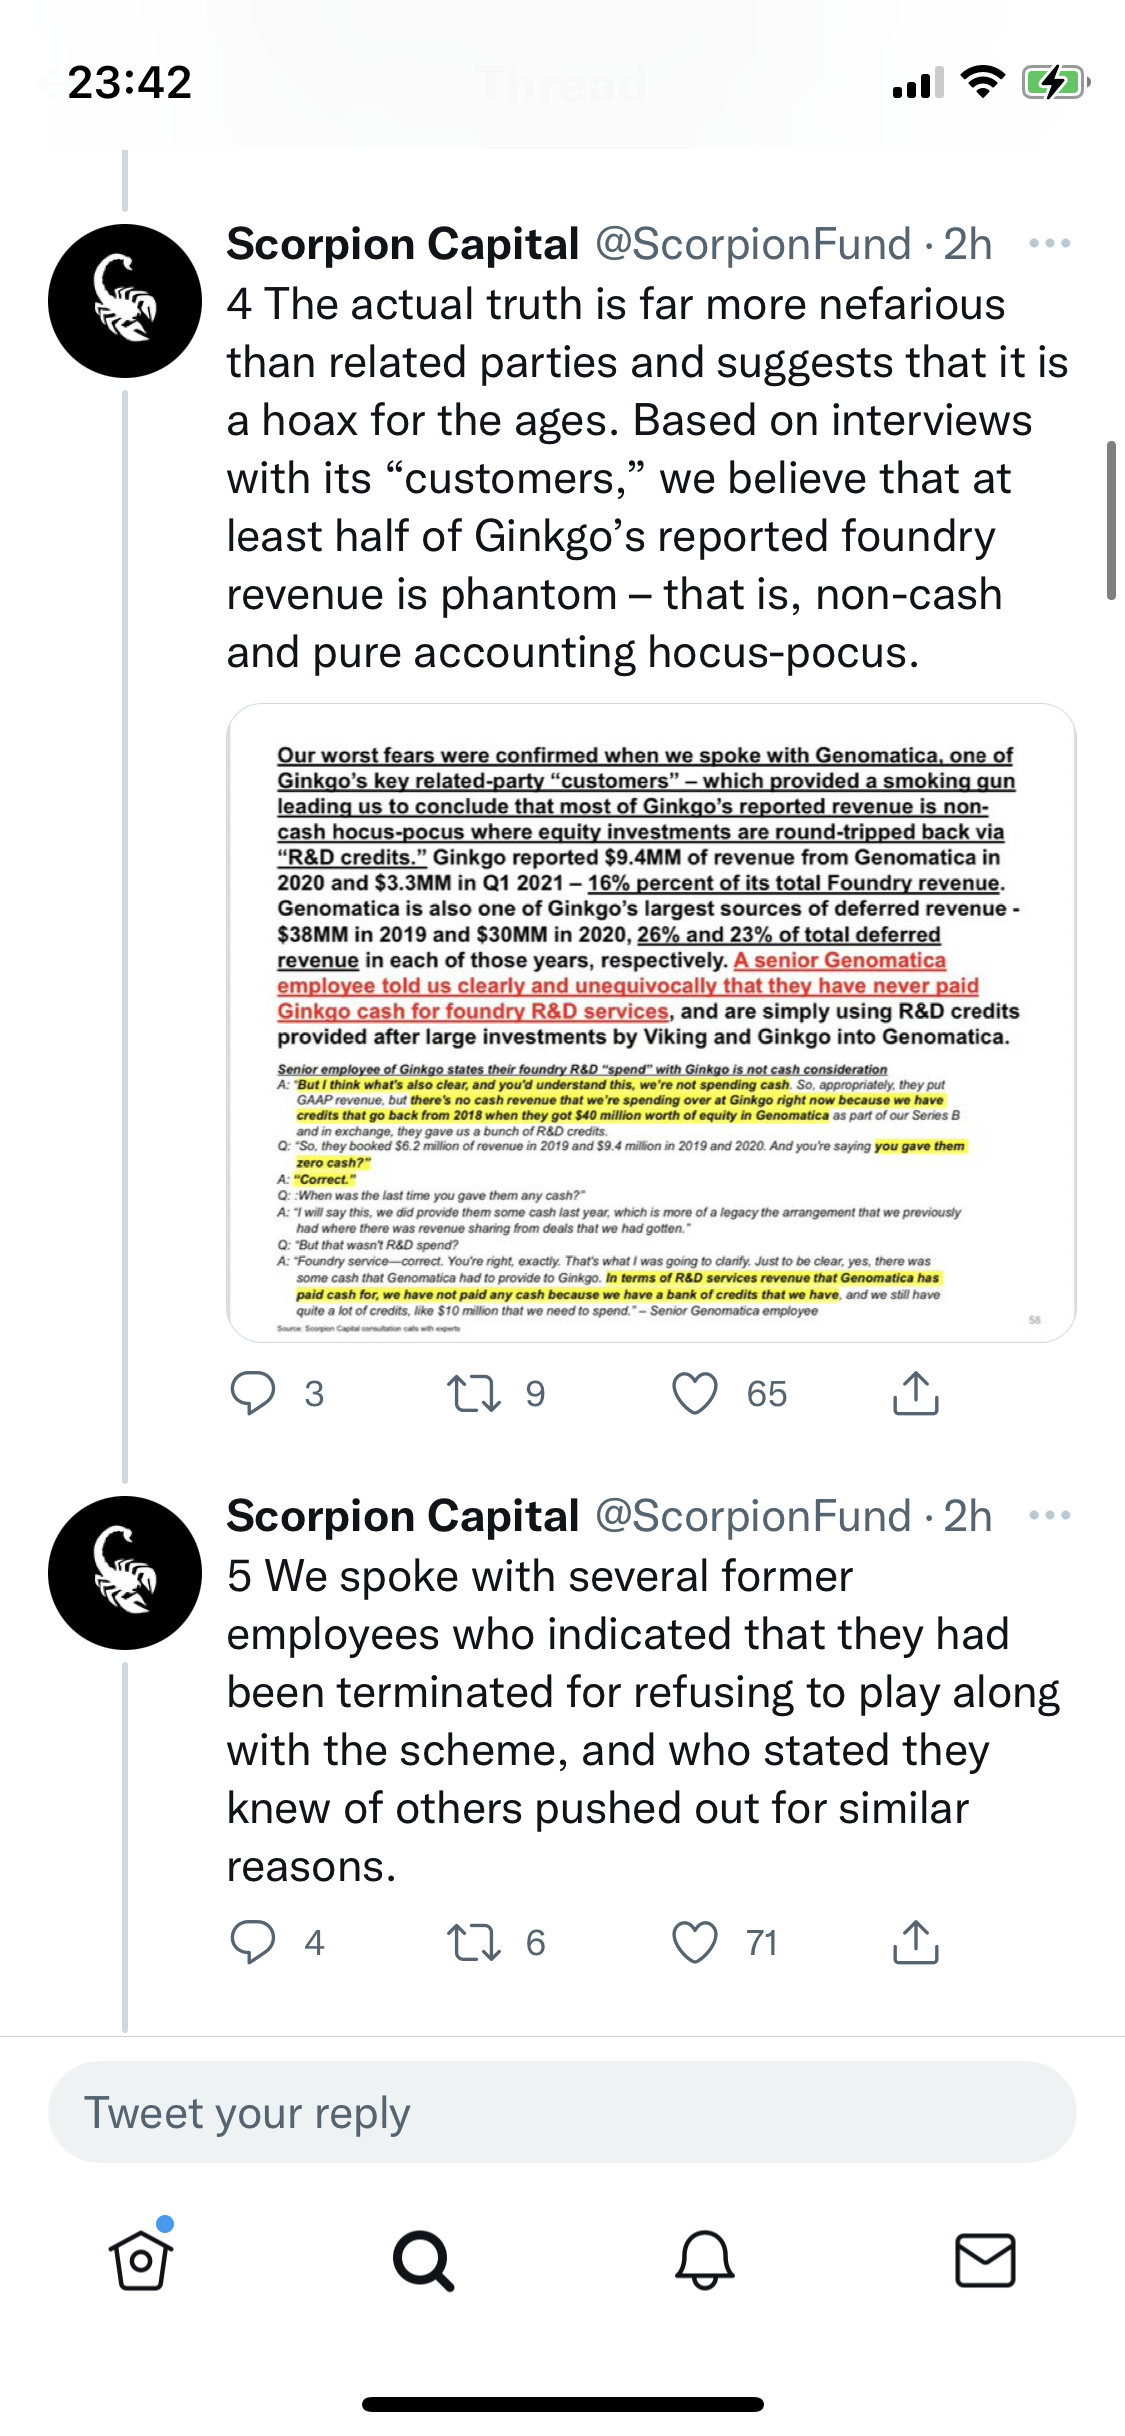Retweet the tweet about terminated employees
Image resolution: width=1125 pixels, height=2436 pixels.
(x=474, y=1942)
